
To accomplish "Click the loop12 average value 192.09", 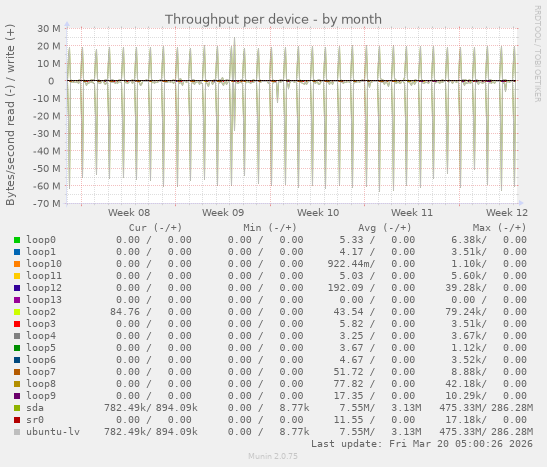I will point(345,288).
